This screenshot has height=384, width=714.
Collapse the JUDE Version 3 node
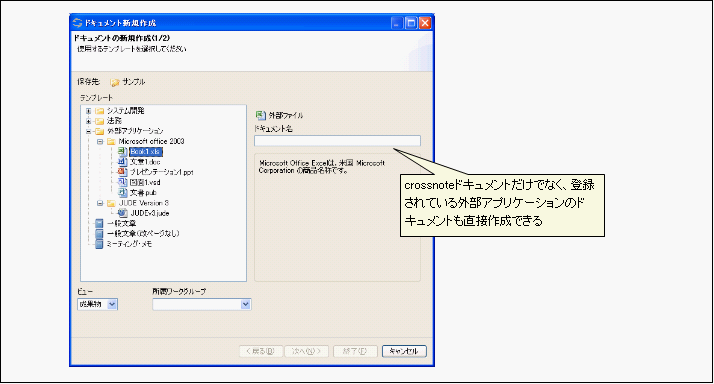[x=100, y=203]
